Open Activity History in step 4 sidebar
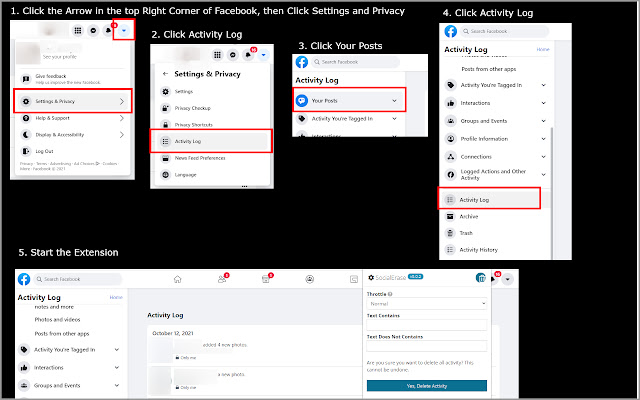The image size is (640, 400). point(478,250)
